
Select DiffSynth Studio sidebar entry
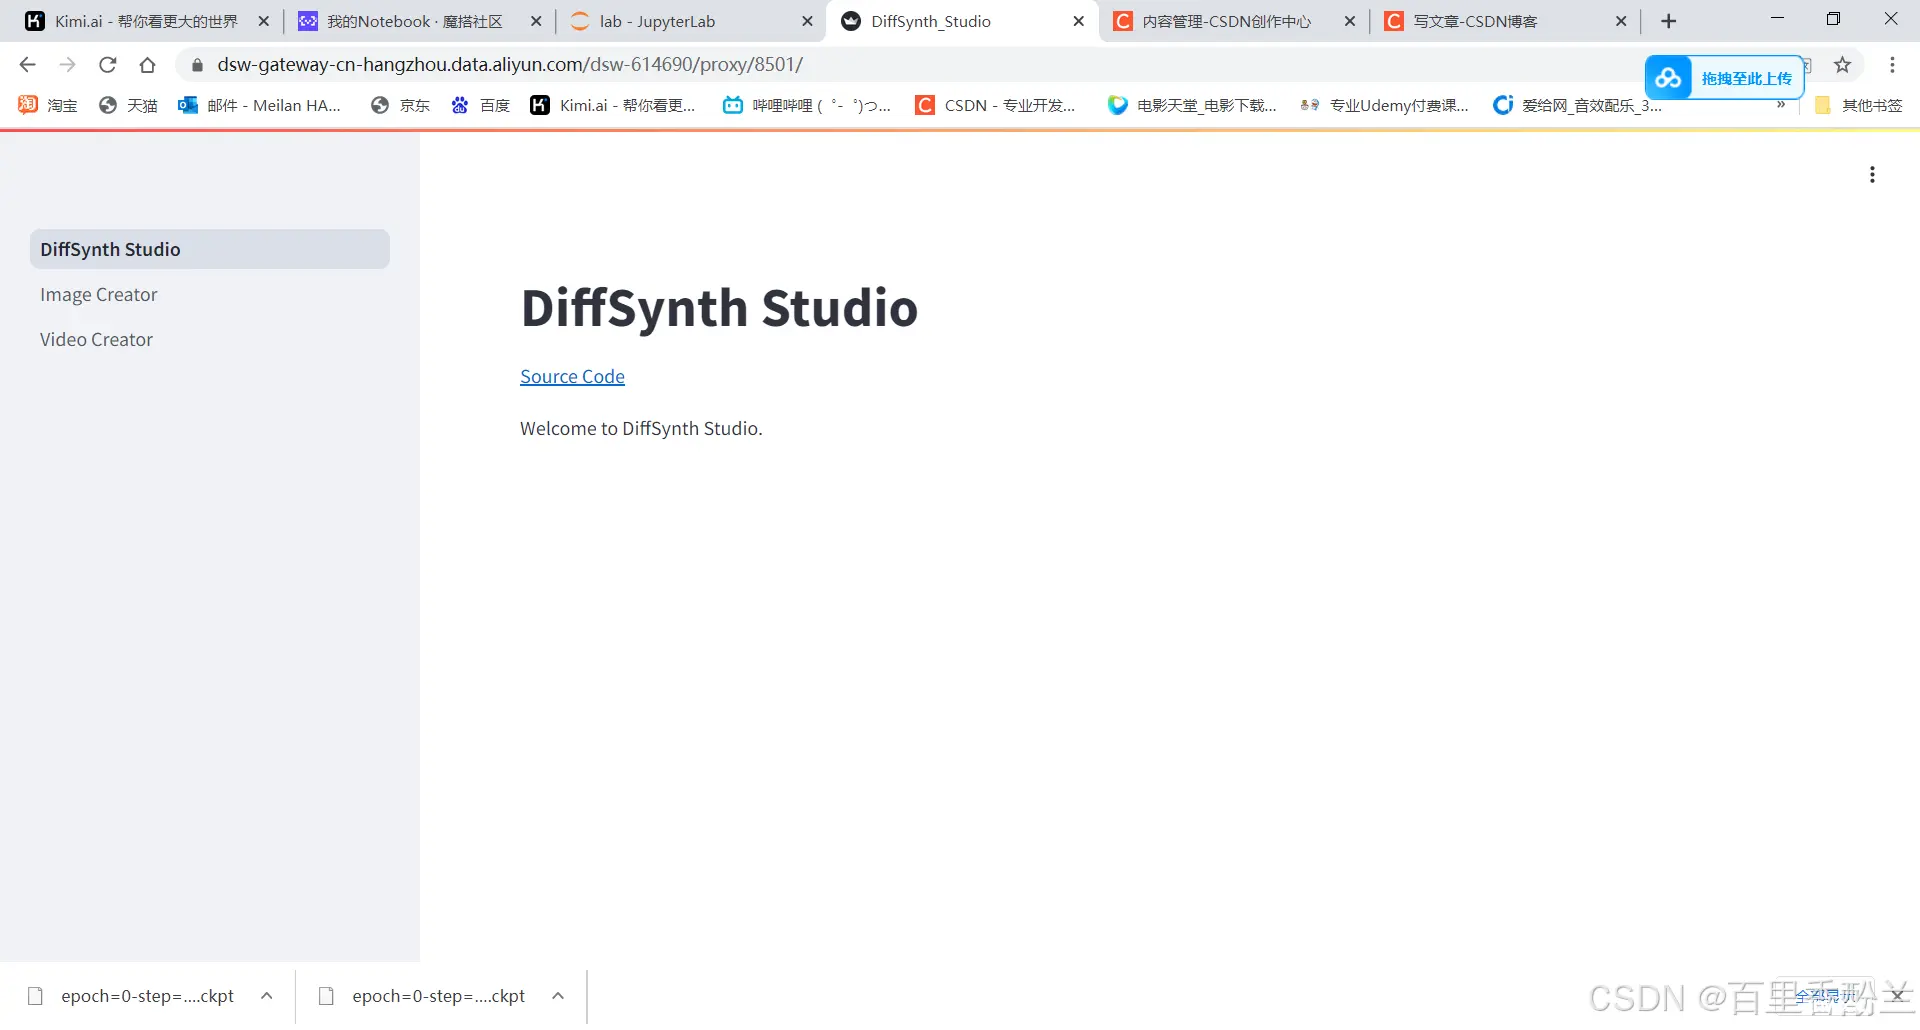click(210, 249)
